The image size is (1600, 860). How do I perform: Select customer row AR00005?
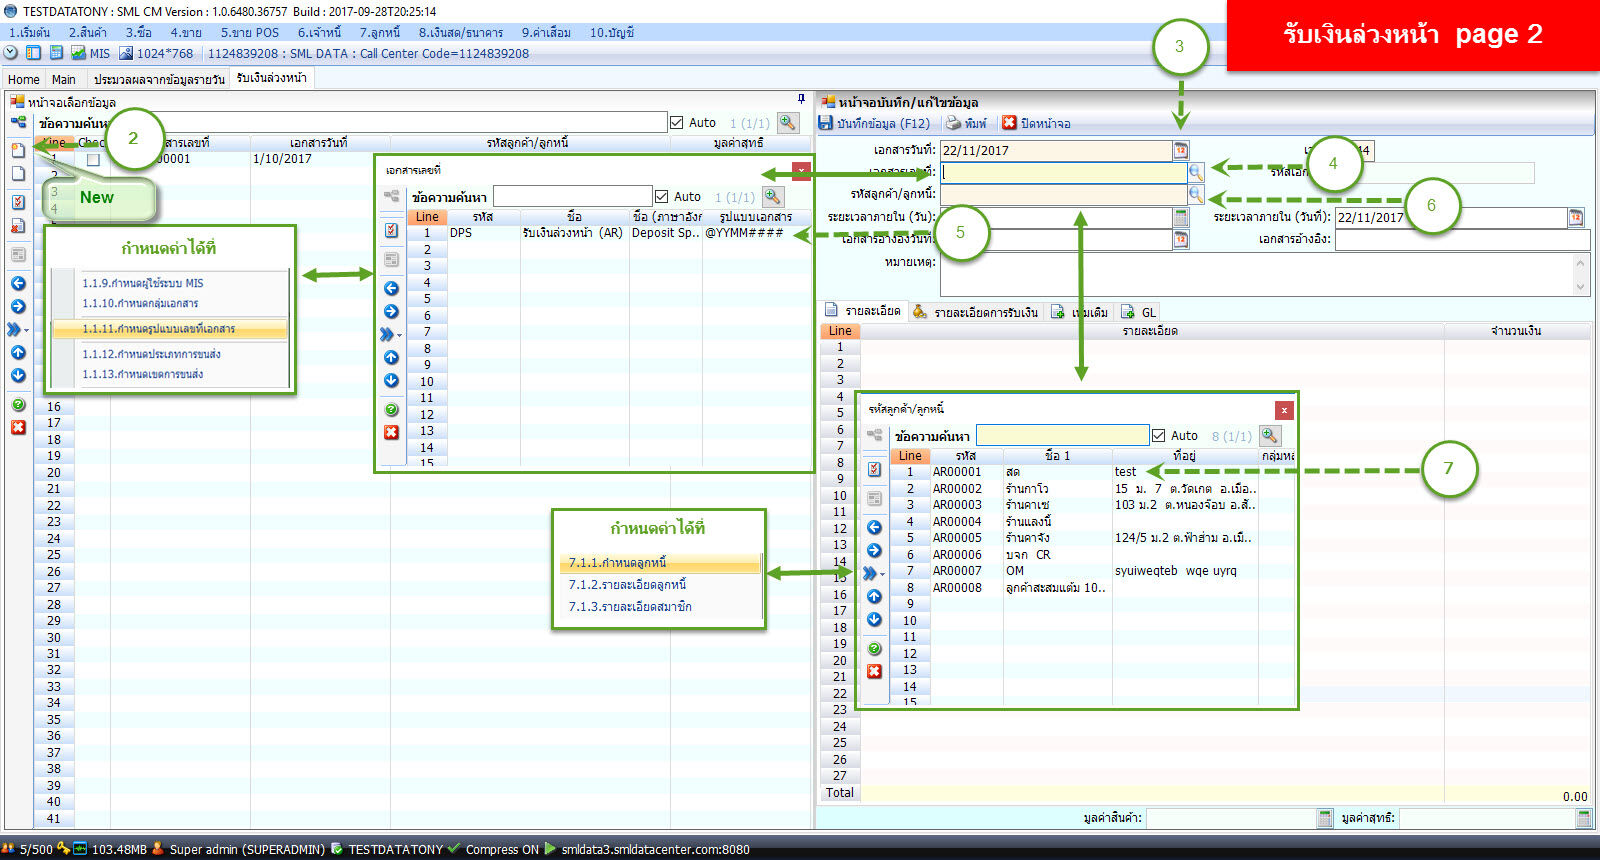(1093, 538)
